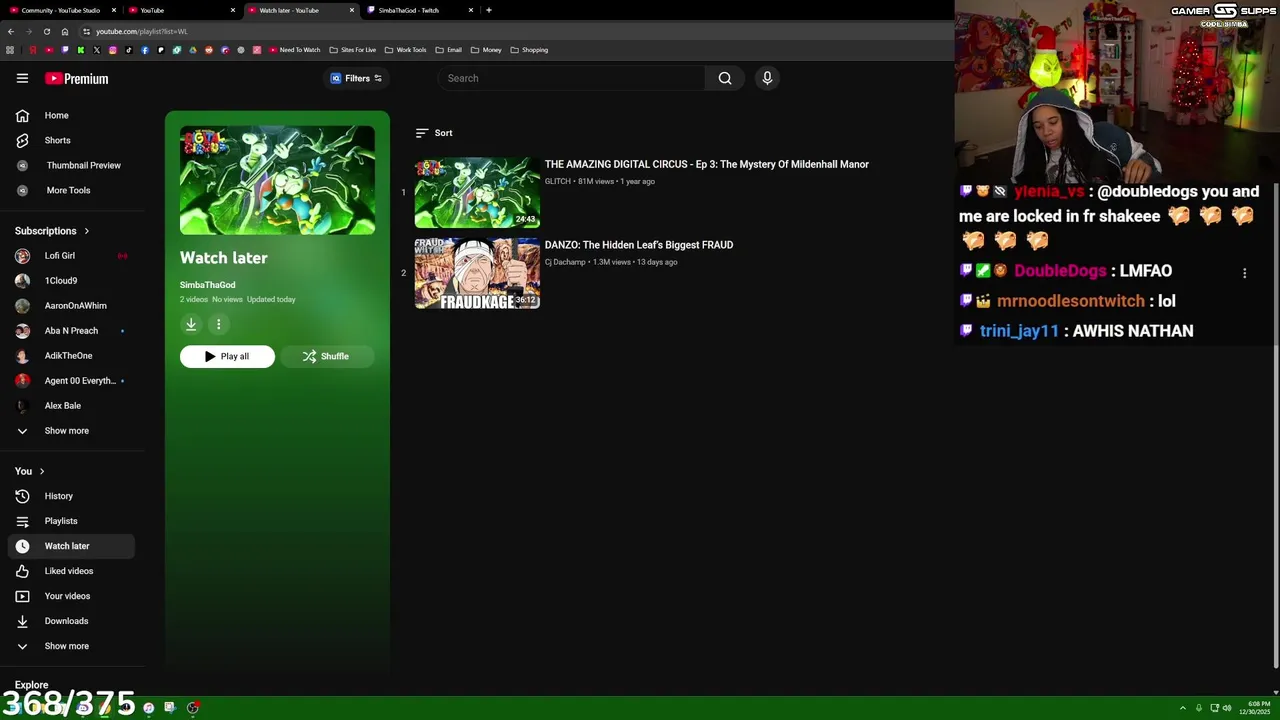Click the address bar URL

pyautogui.click(x=141, y=31)
